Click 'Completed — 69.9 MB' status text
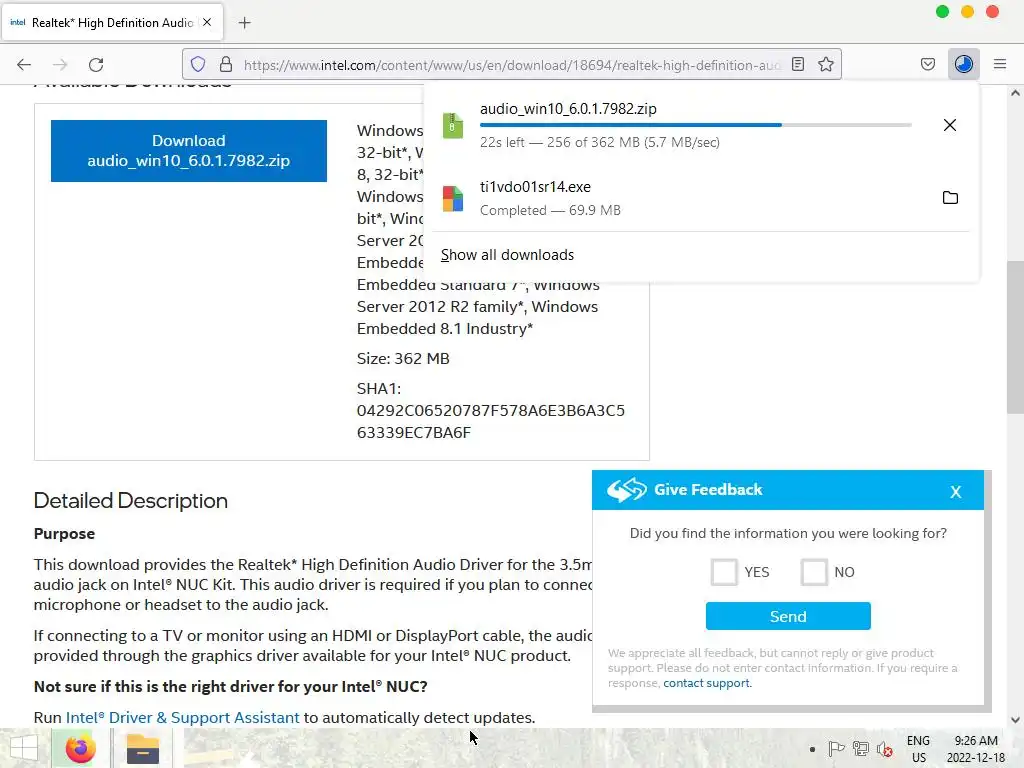Viewport: 1024px width, 768px height. point(551,210)
